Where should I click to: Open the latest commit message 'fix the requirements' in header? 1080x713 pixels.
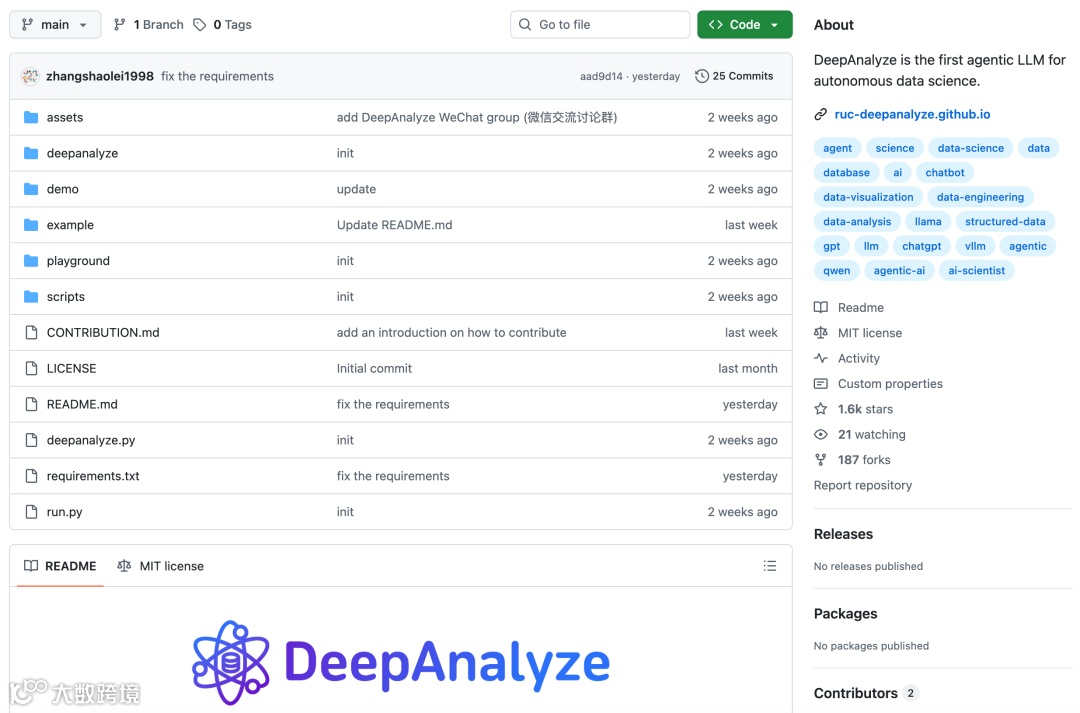[x=218, y=76]
